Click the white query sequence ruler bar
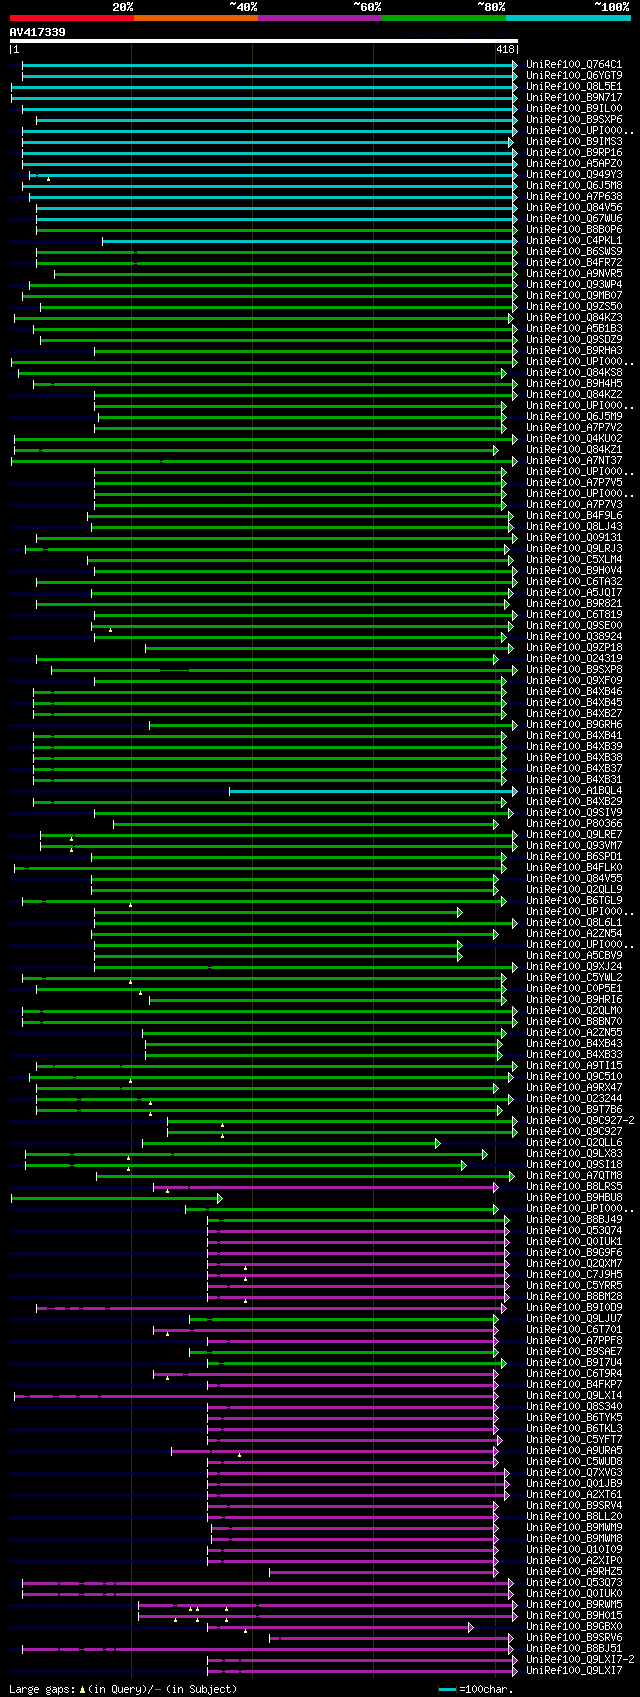This screenshot has width=640, height=1697. click(x=264, y=41)
